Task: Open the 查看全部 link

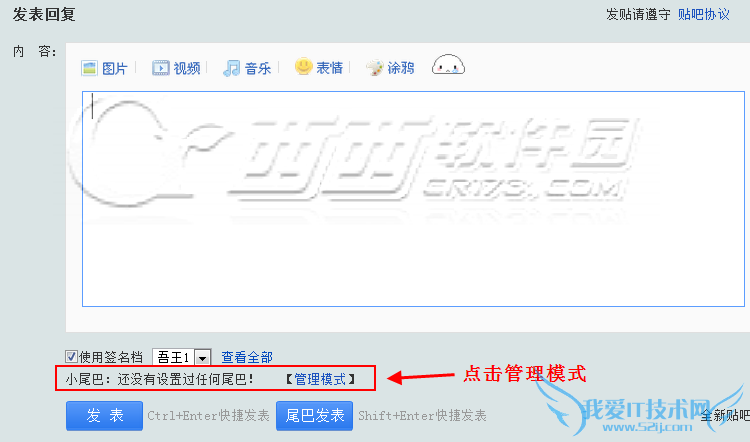Action: coord(247,357)
